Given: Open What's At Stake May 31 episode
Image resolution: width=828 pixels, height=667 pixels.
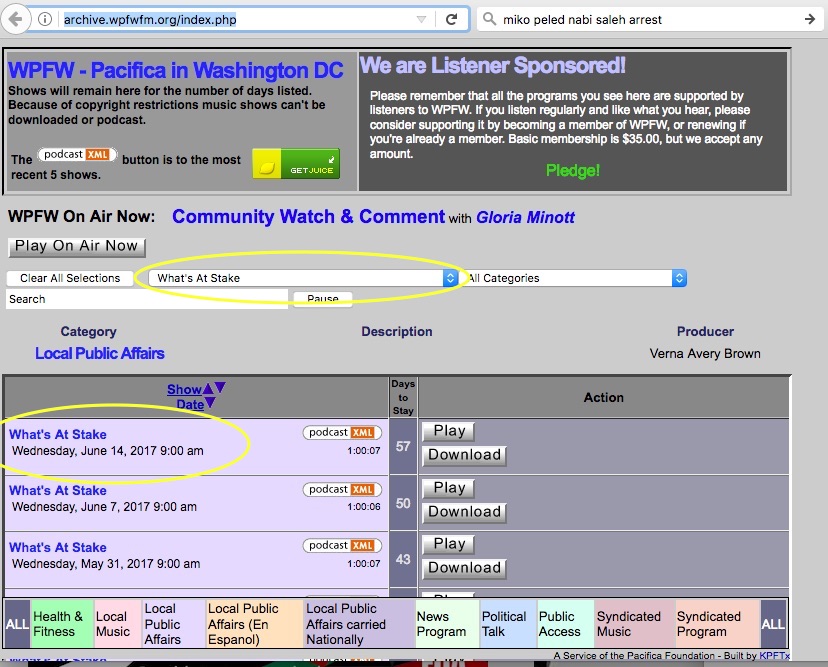Looking at the screenshot, I should point(58,548).
